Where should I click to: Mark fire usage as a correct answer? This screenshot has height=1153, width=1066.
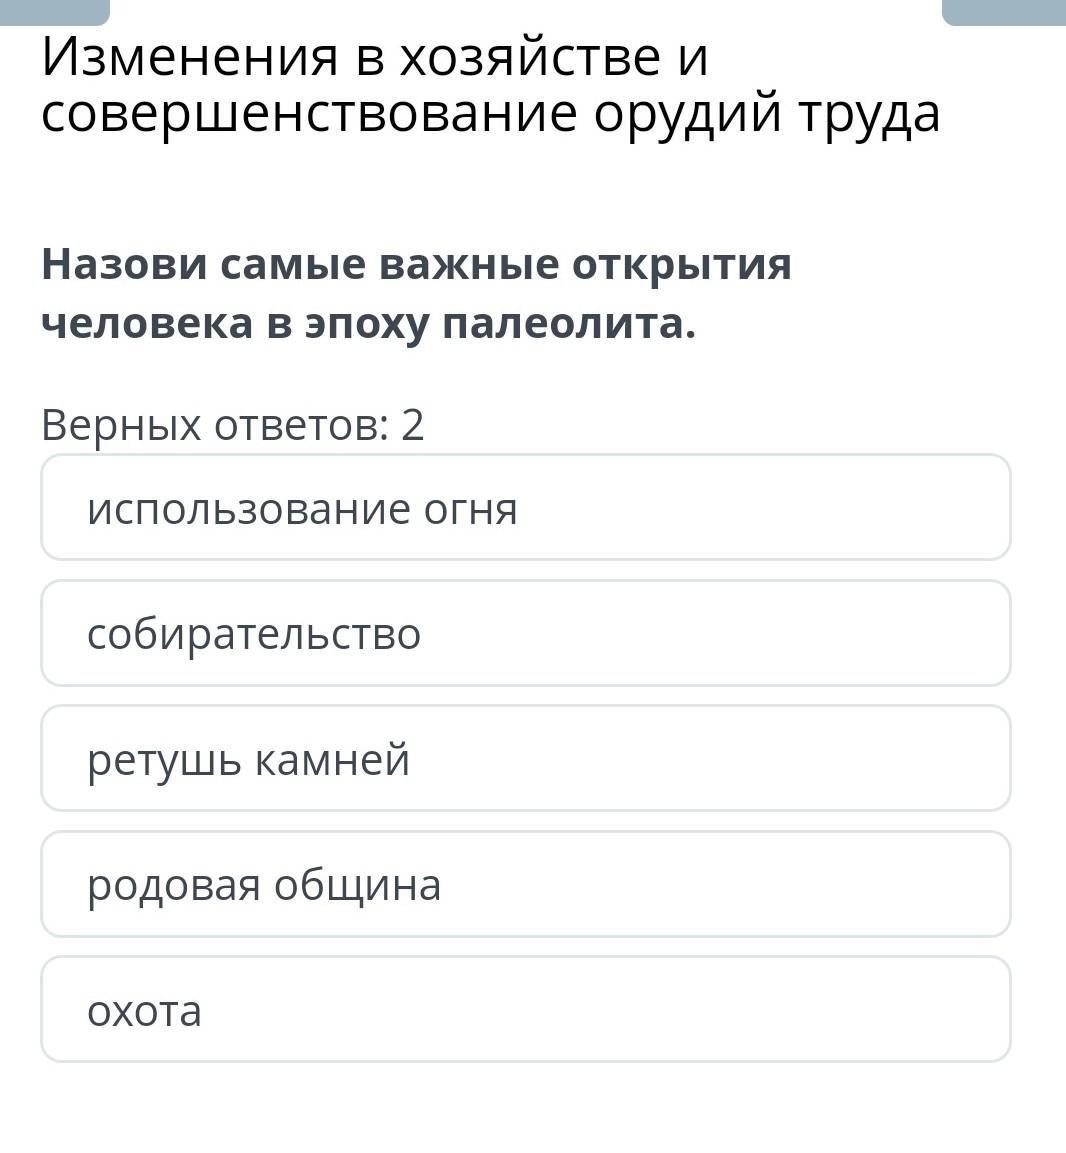(x=526, y=507)
